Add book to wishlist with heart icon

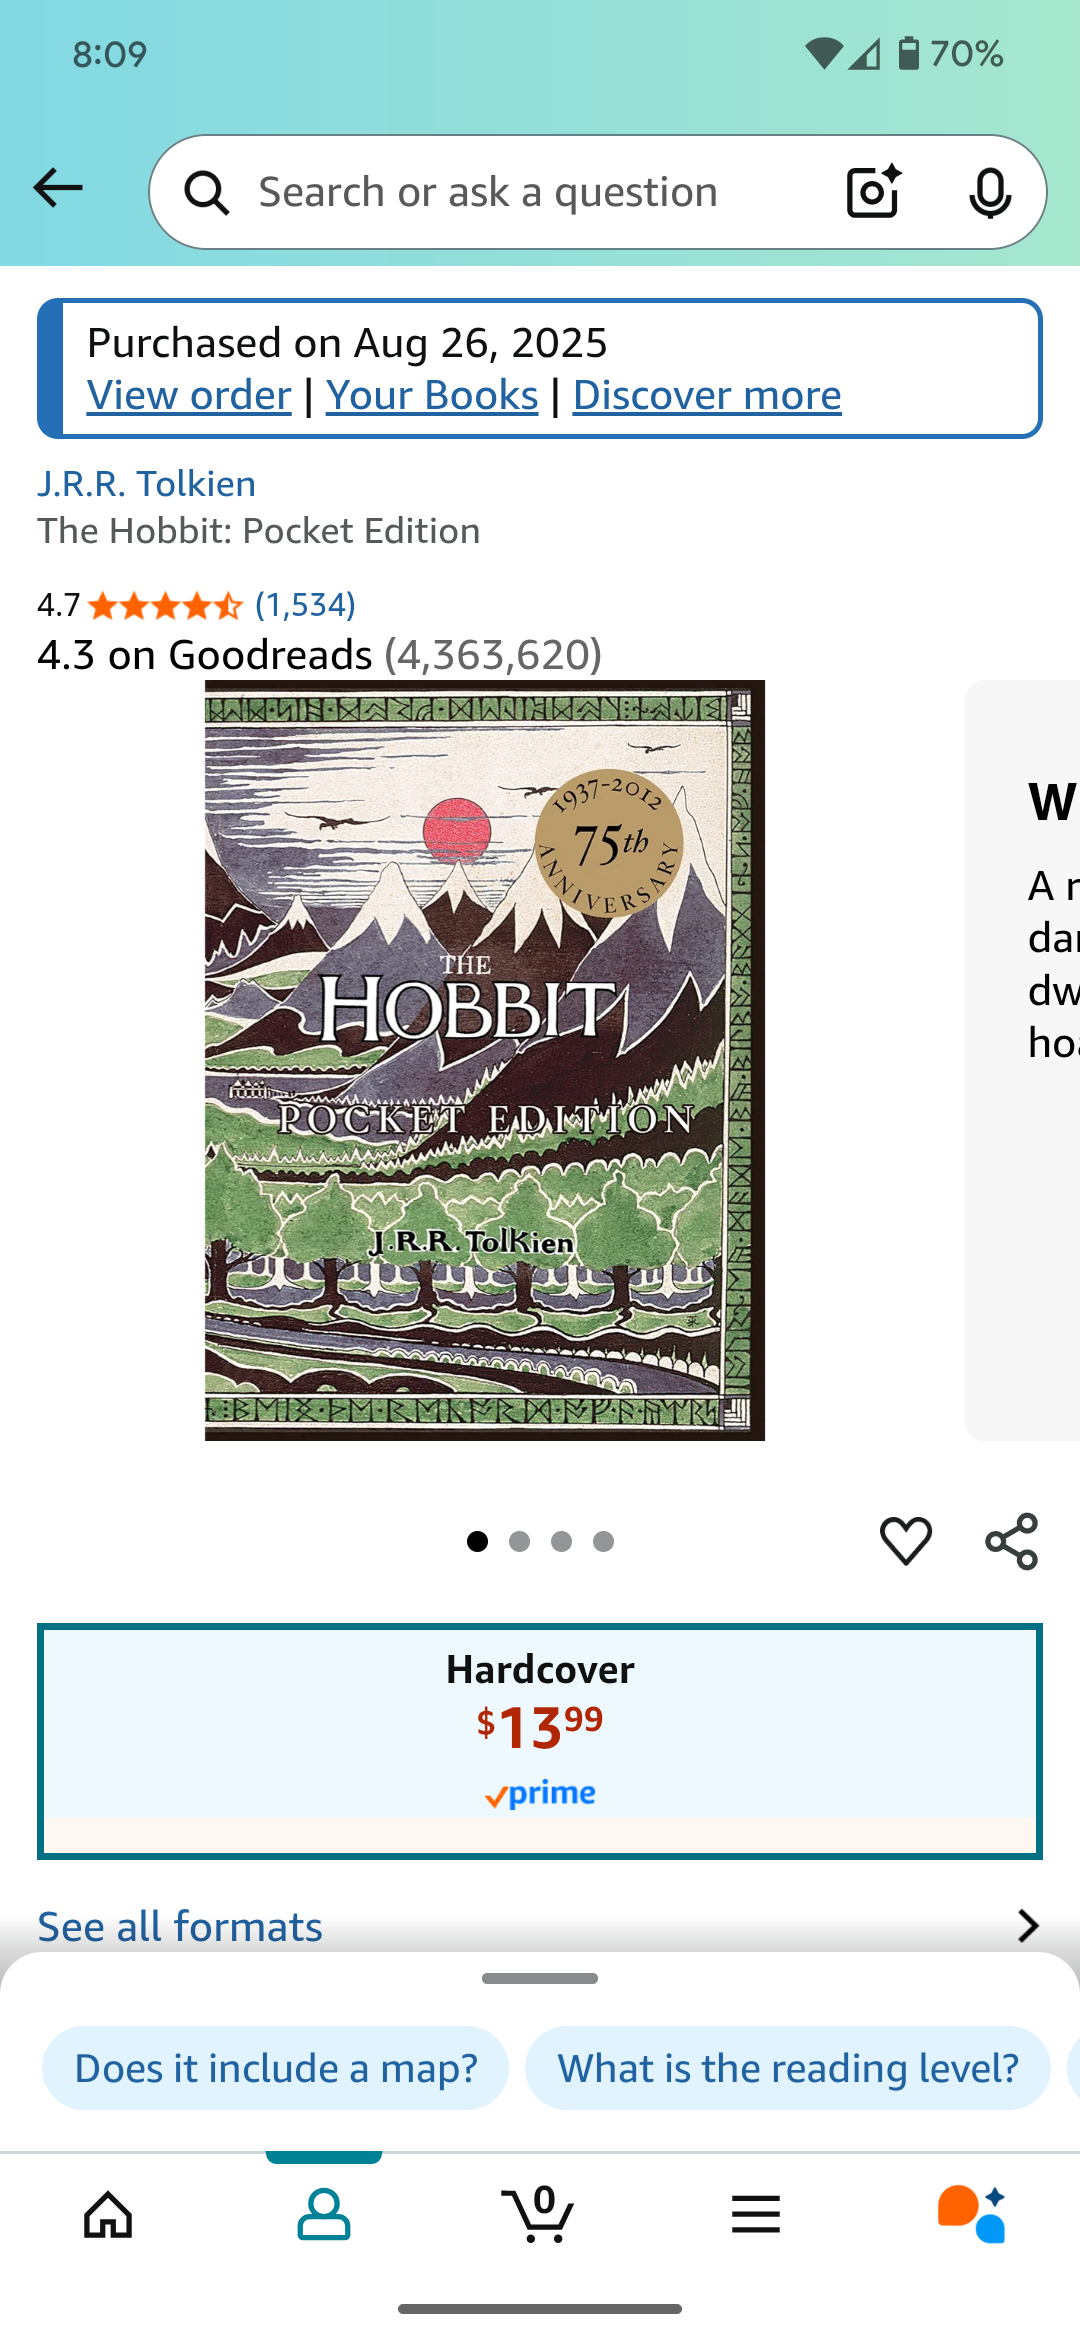pyautogui.click(x=906, y=1540)
